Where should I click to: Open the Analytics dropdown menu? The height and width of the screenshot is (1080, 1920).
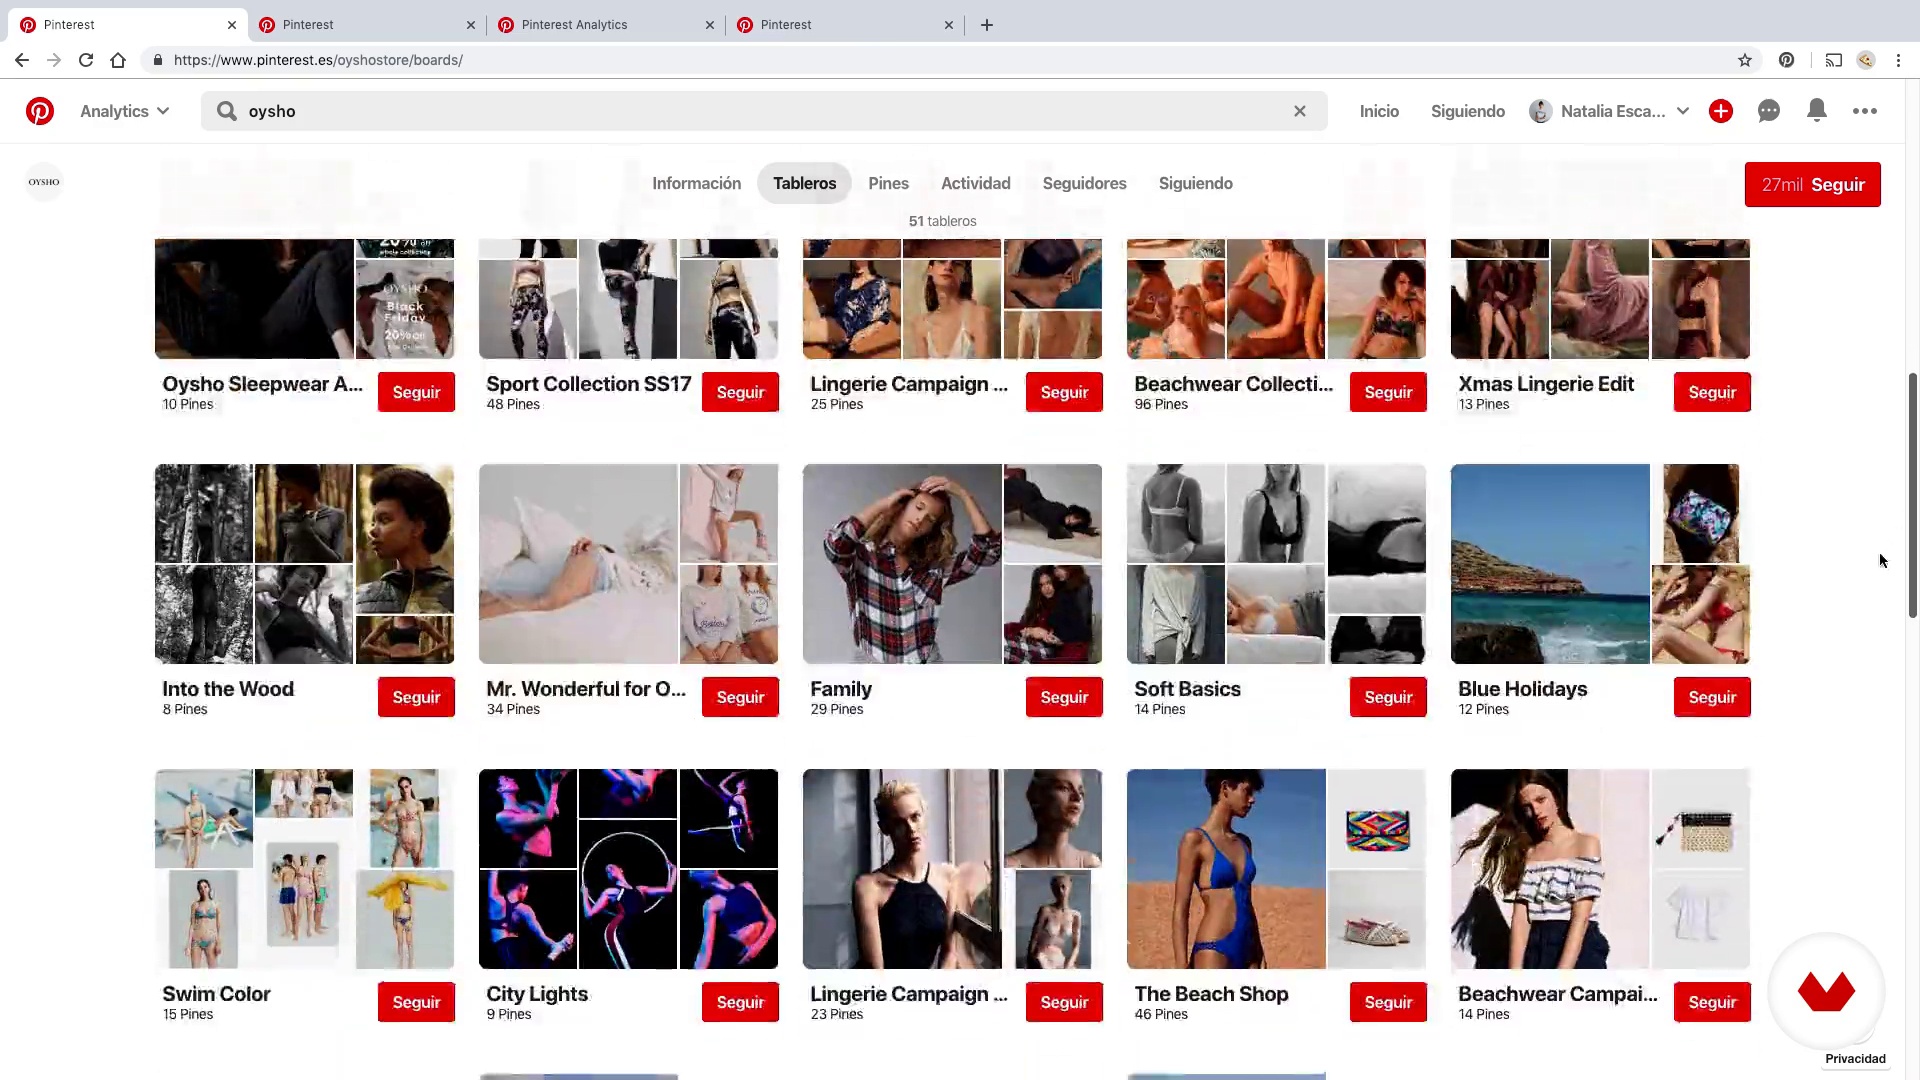pyautogui.click(x=125, y=111)
